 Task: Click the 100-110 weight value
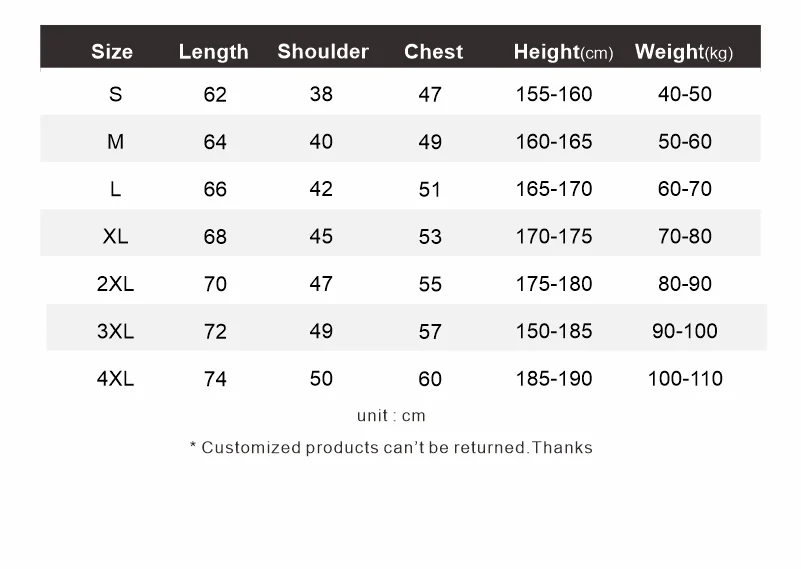click(685, 379)
